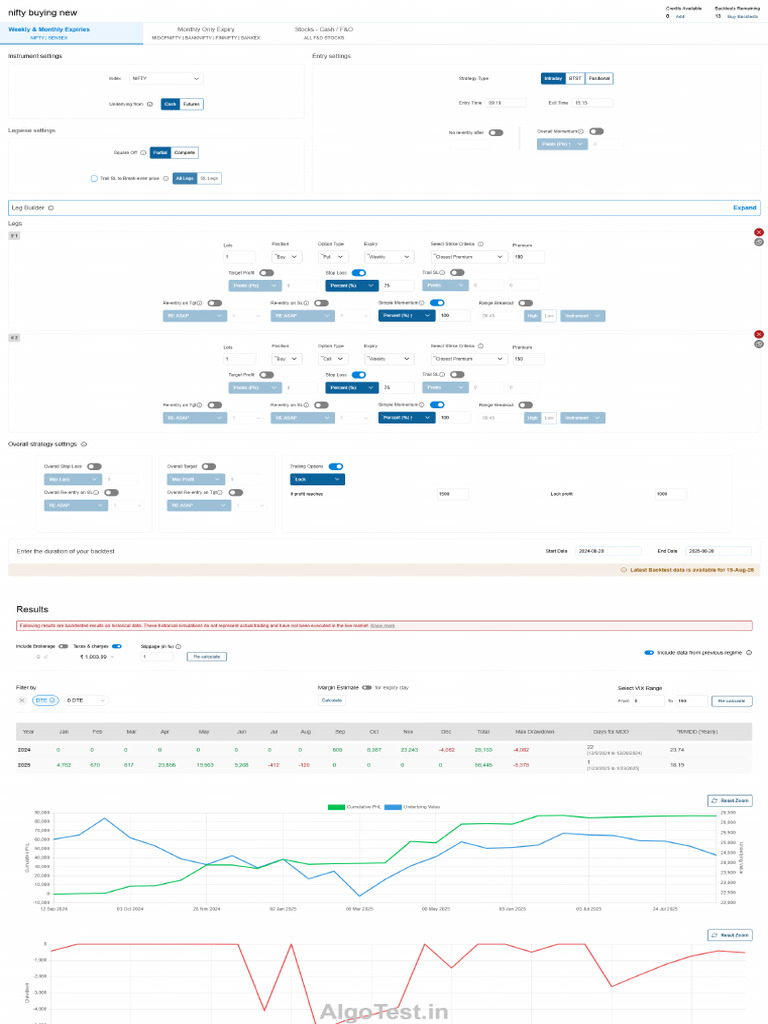The height and width of the screenshot is (1024, 768).
Task: Open info icon next to Leg Builder
Action: [x=51, y=208]
